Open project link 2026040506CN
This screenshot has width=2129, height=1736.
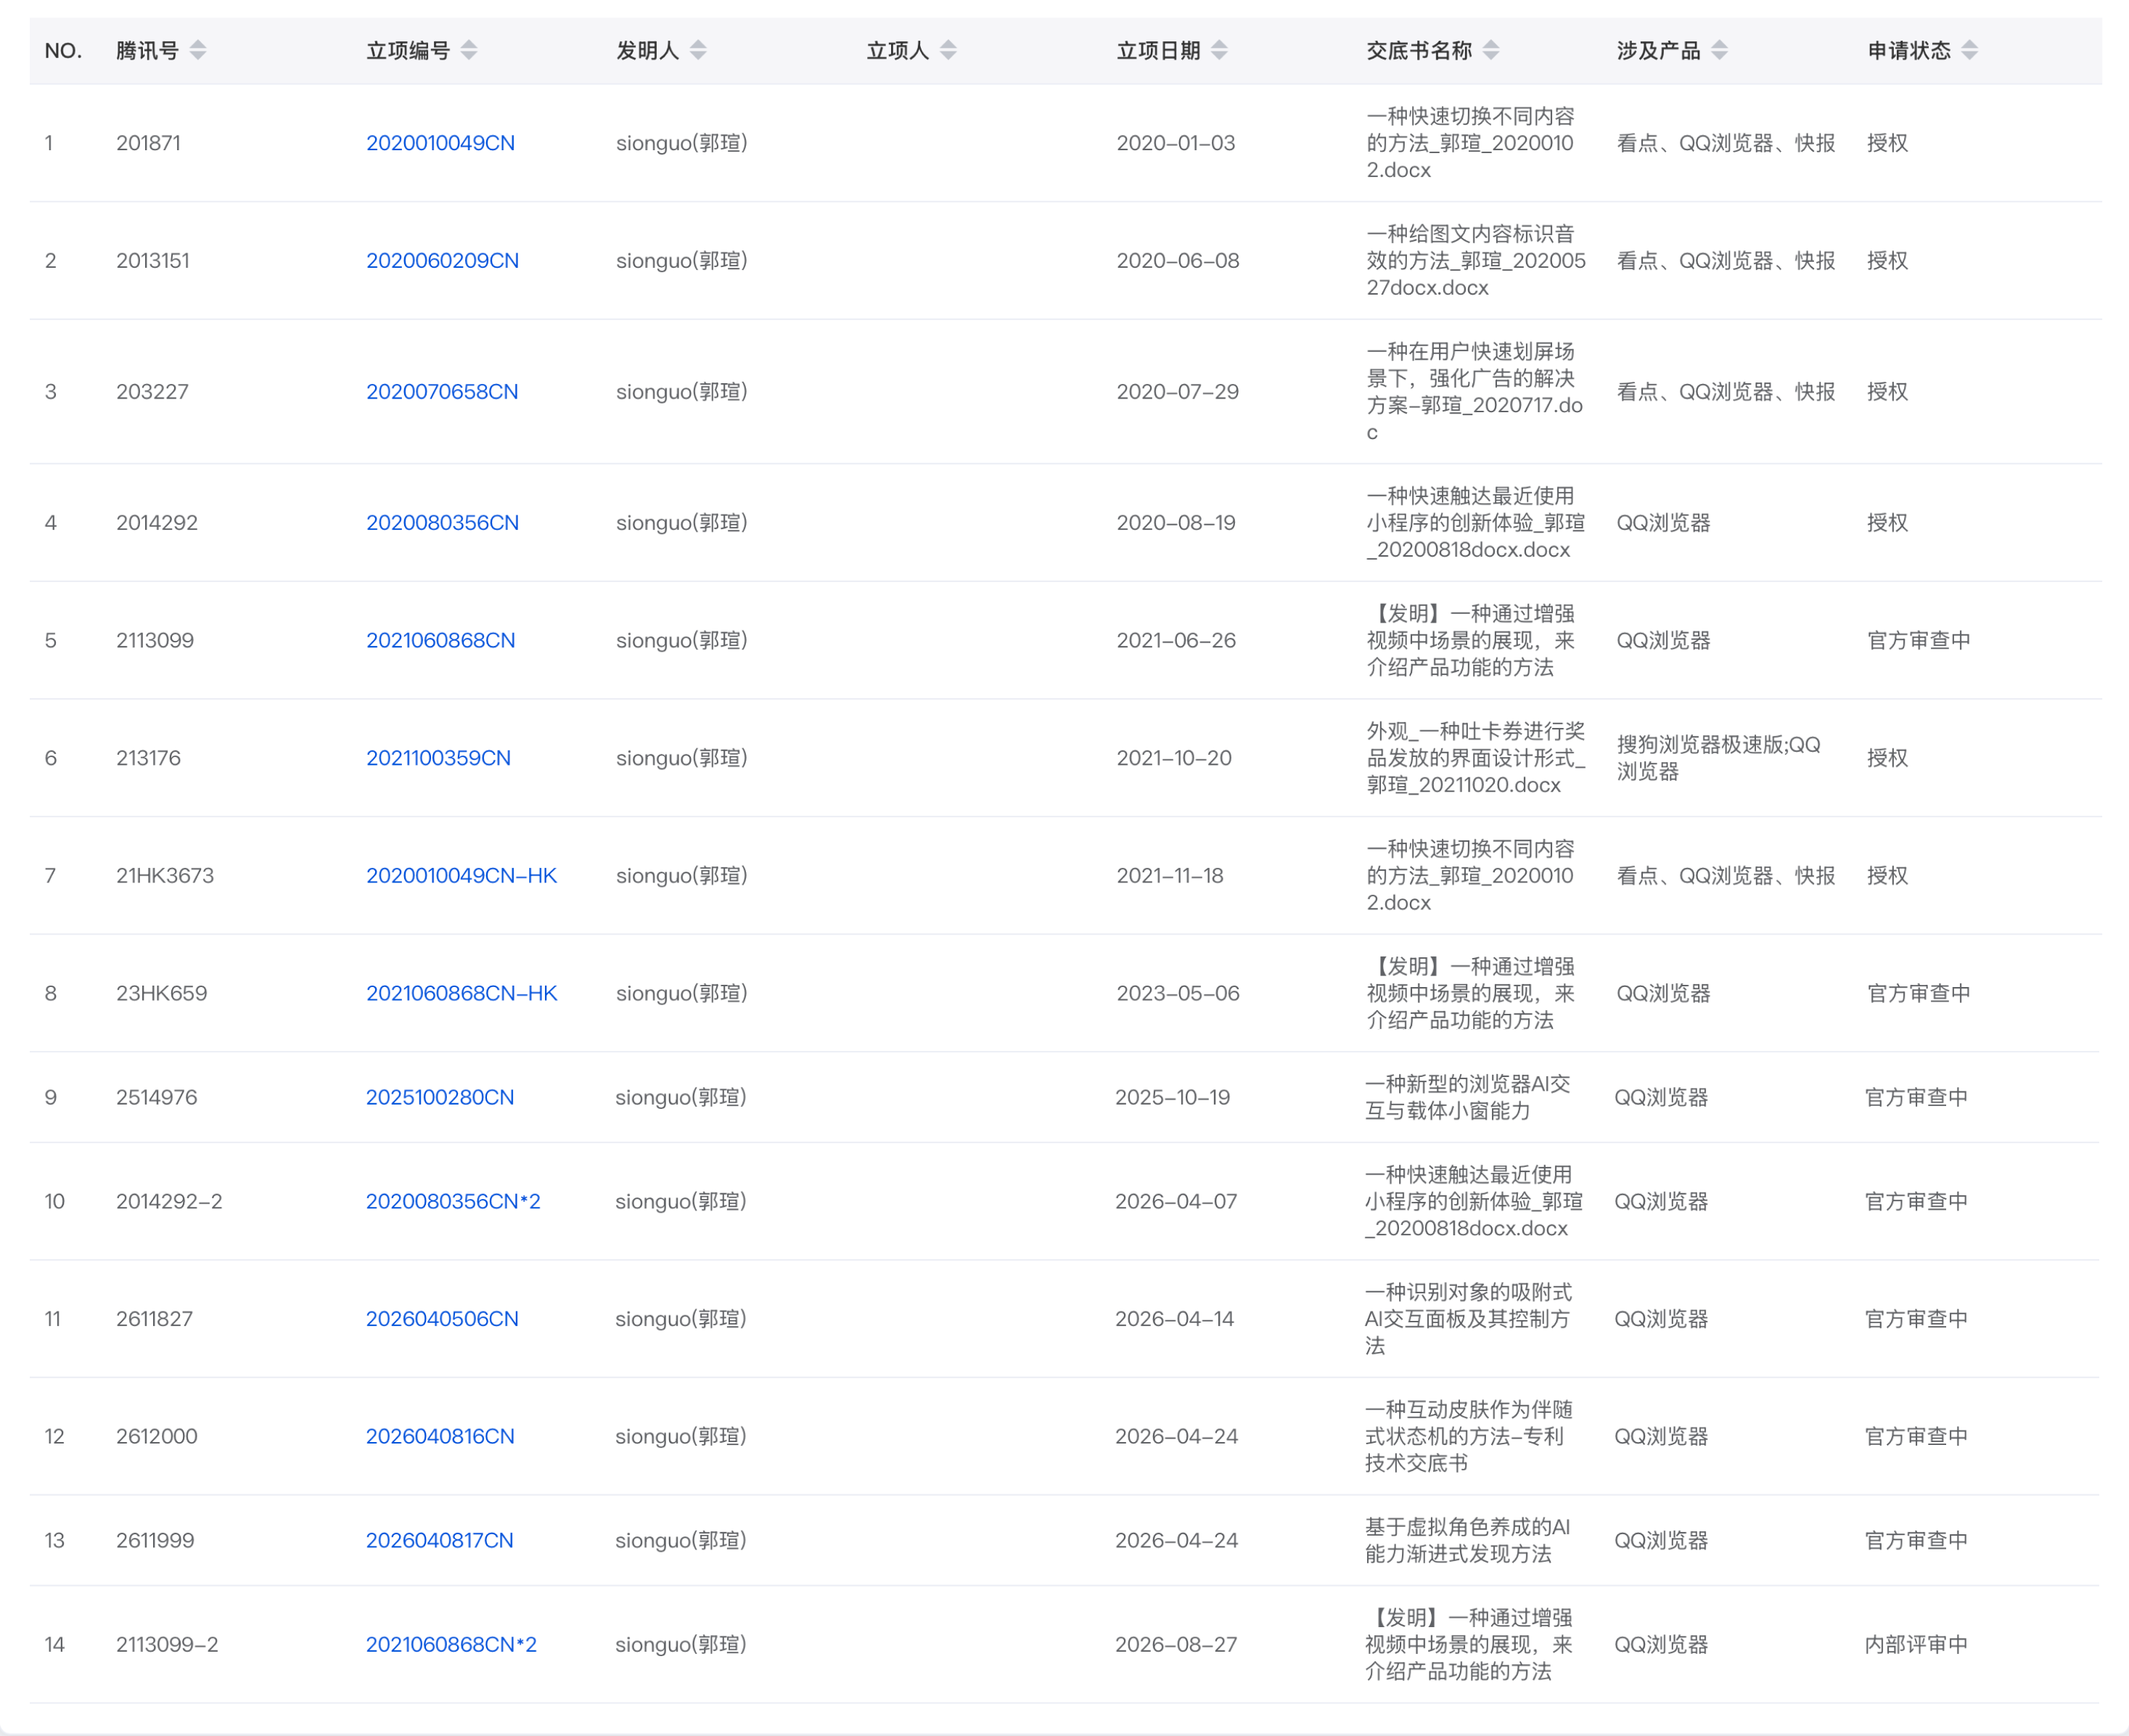click(x=442, y=1319)
